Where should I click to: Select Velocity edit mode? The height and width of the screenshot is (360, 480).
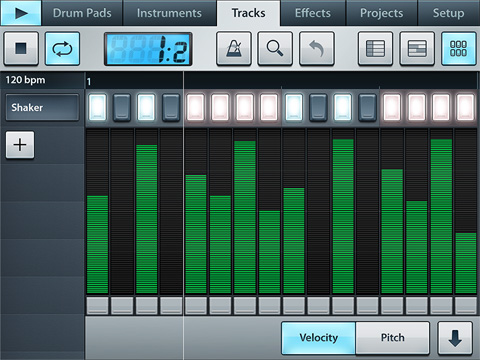[319, 338]
